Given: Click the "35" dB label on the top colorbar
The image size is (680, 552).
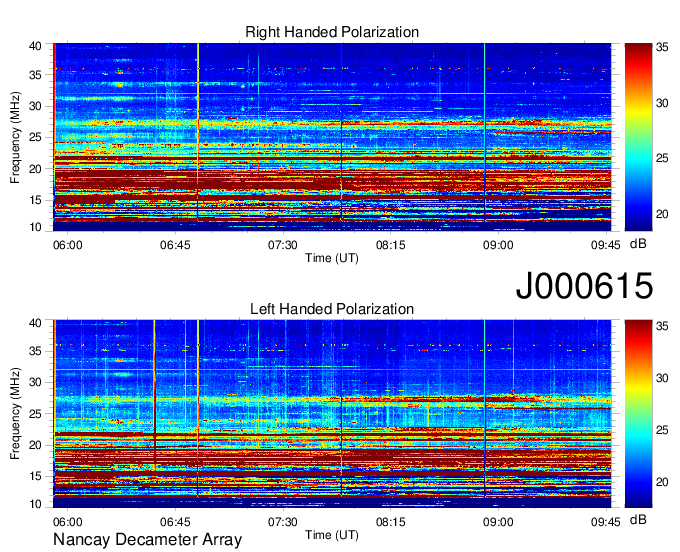Looking at the screenshot, I should pyautogui.click(x=662, y=47).
